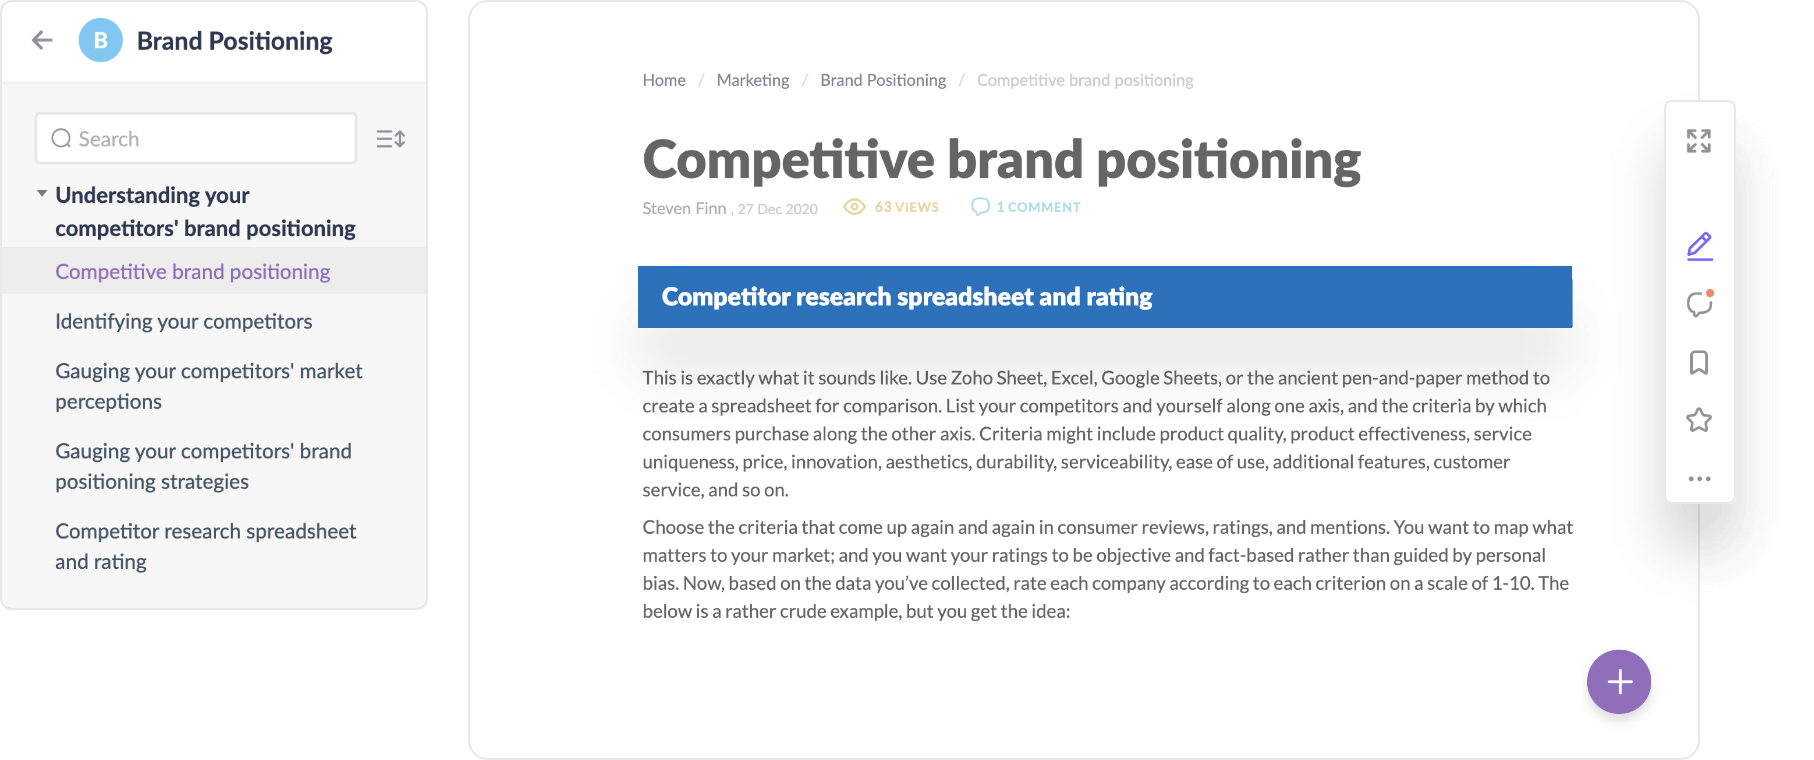
Task: Click the round B avatar for Brand Positioning
Action: 100,40
